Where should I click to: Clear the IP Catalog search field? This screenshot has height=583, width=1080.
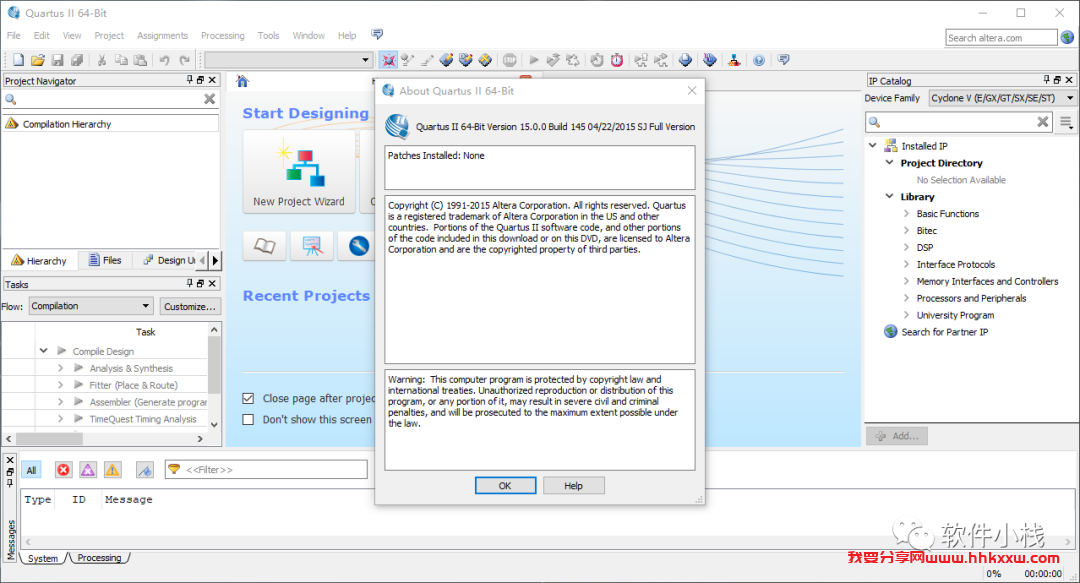tap(1043, 122)
